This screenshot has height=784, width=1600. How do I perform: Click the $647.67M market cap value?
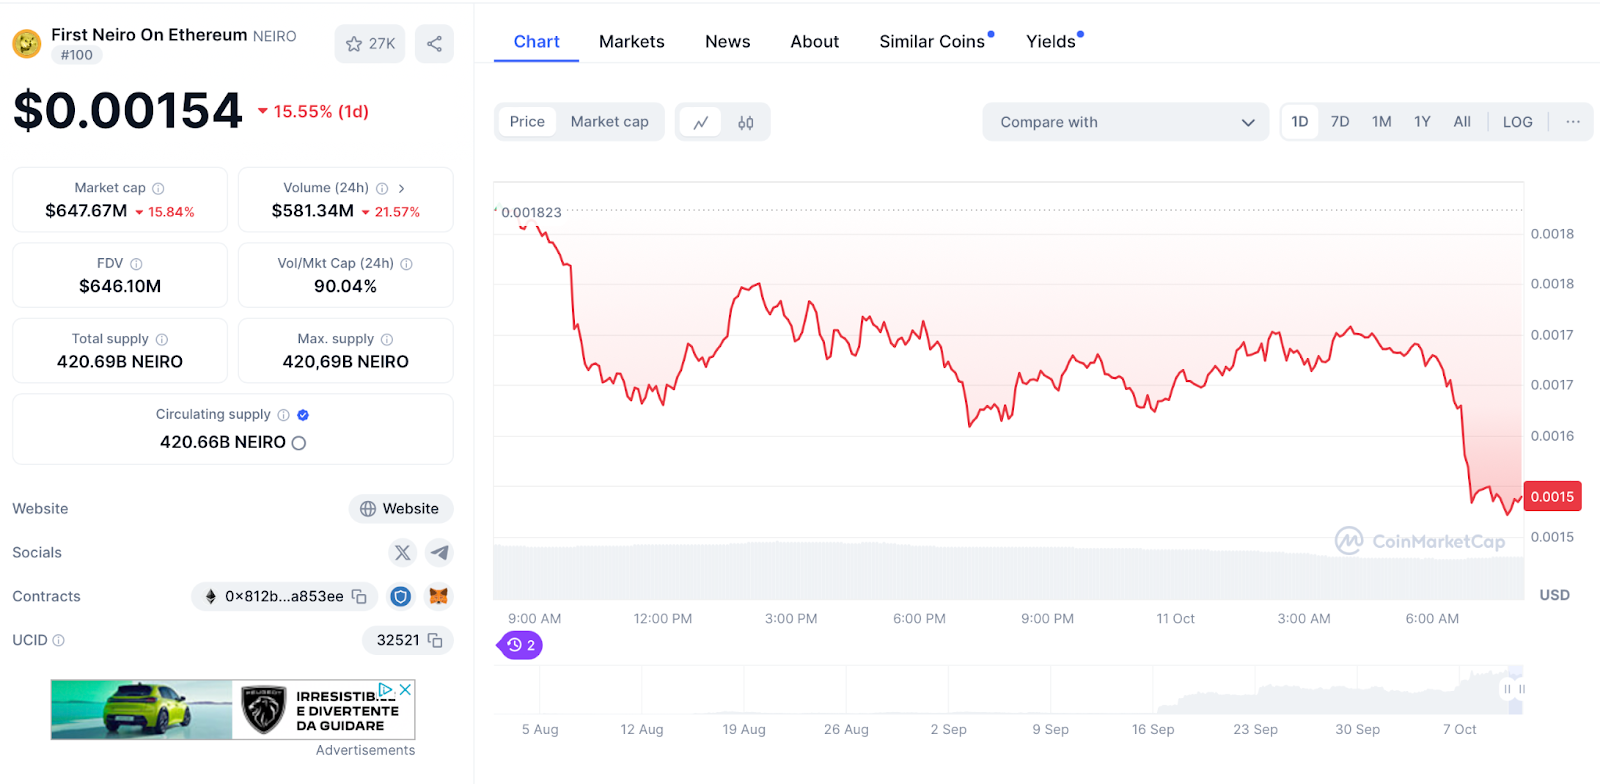86,211
